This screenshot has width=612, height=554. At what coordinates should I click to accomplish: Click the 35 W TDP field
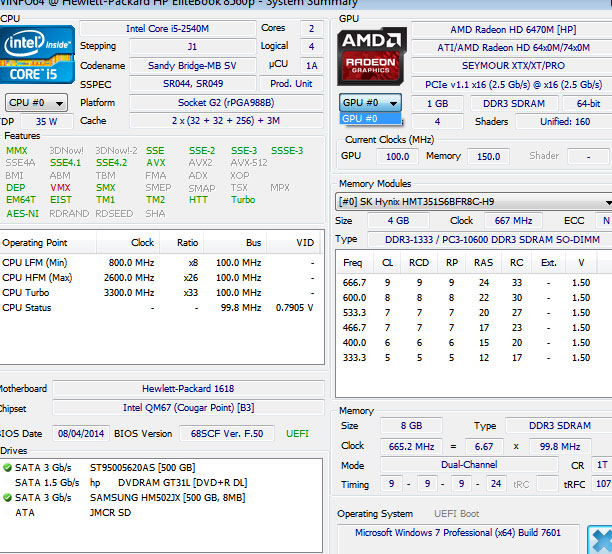(x=46, y=121)
